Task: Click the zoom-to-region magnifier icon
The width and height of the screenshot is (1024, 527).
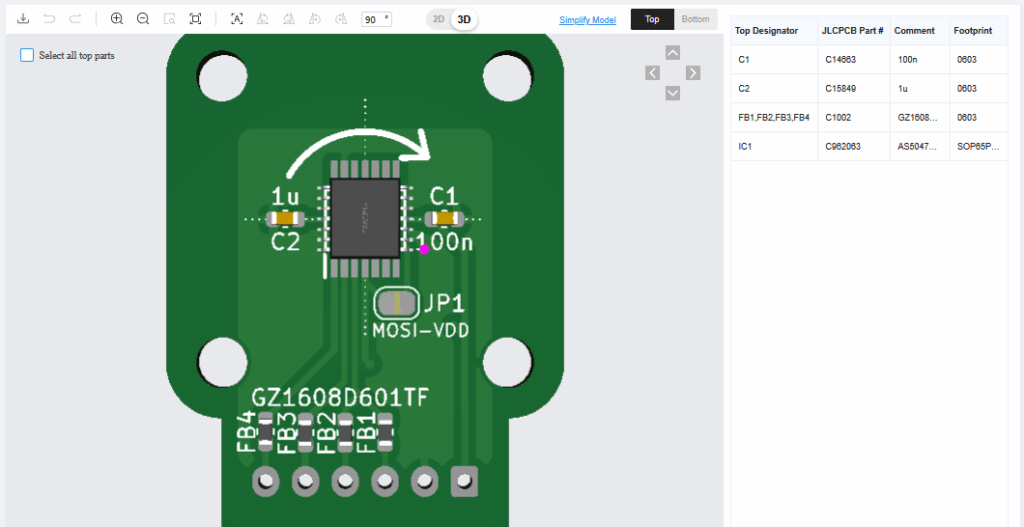Action: 170,19
